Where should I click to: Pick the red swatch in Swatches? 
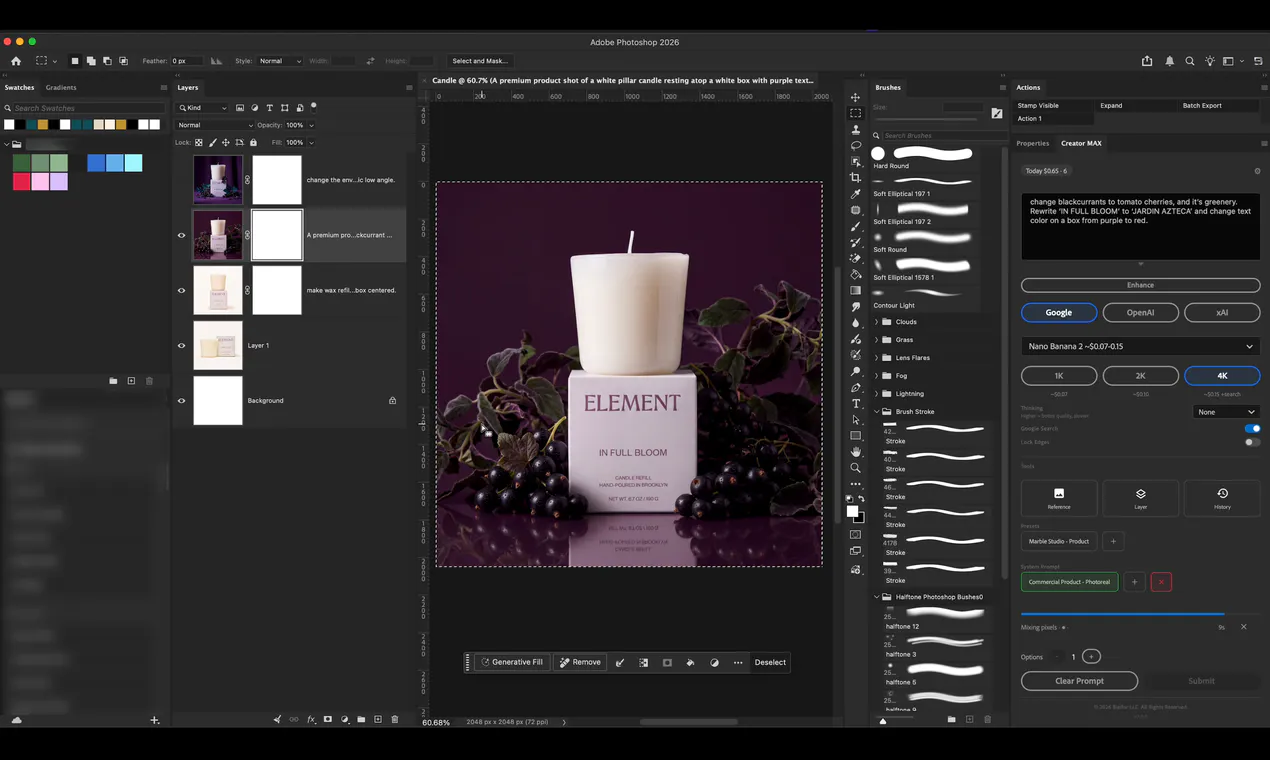(21, 181)
